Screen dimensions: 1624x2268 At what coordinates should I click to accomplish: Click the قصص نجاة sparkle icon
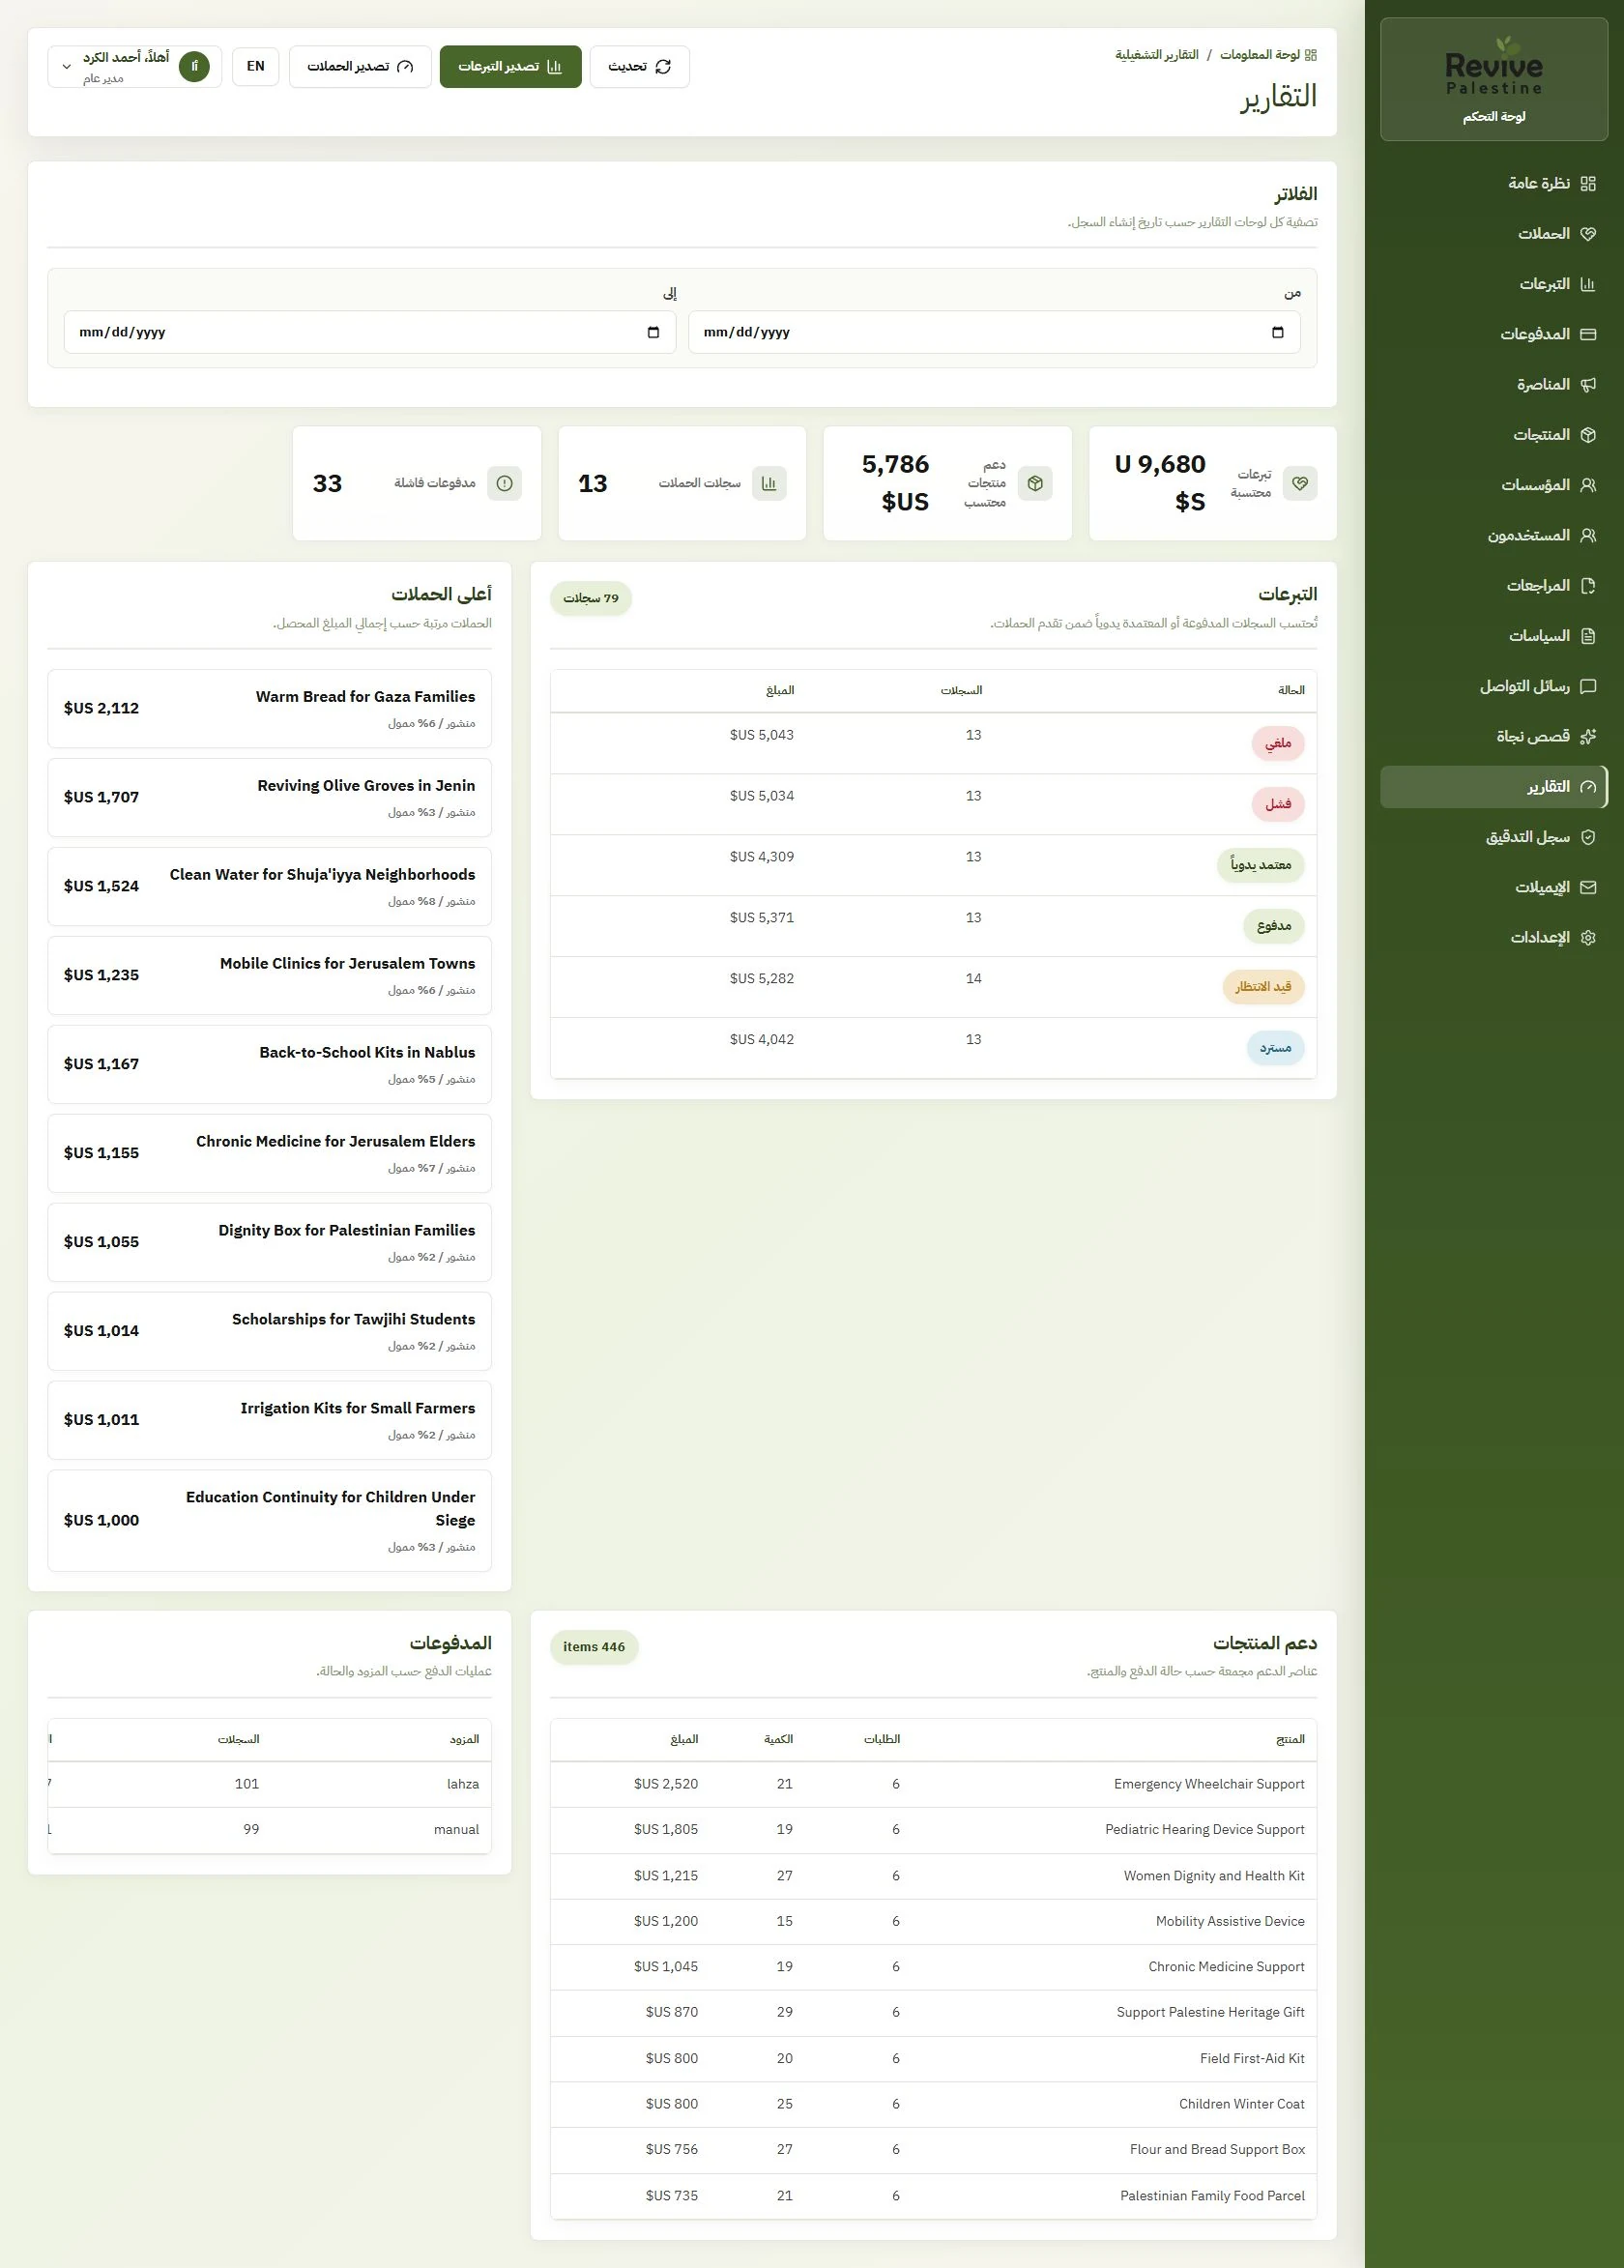pos(1588,736)
